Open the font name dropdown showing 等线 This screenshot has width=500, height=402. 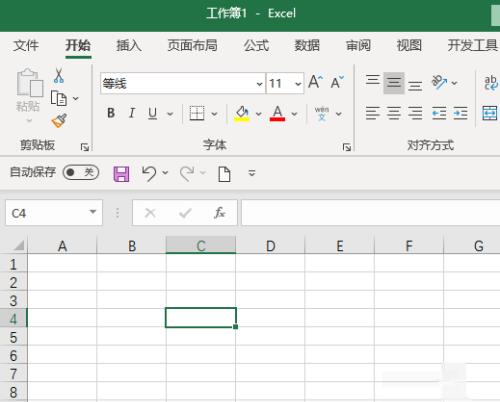(x=259, y=83)
